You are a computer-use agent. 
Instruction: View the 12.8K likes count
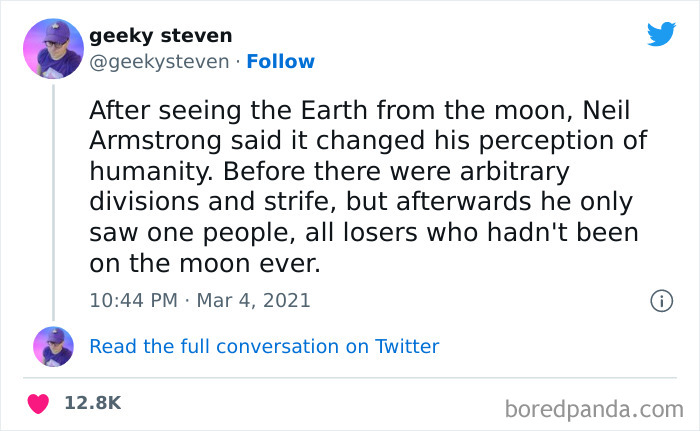[92, 403]
